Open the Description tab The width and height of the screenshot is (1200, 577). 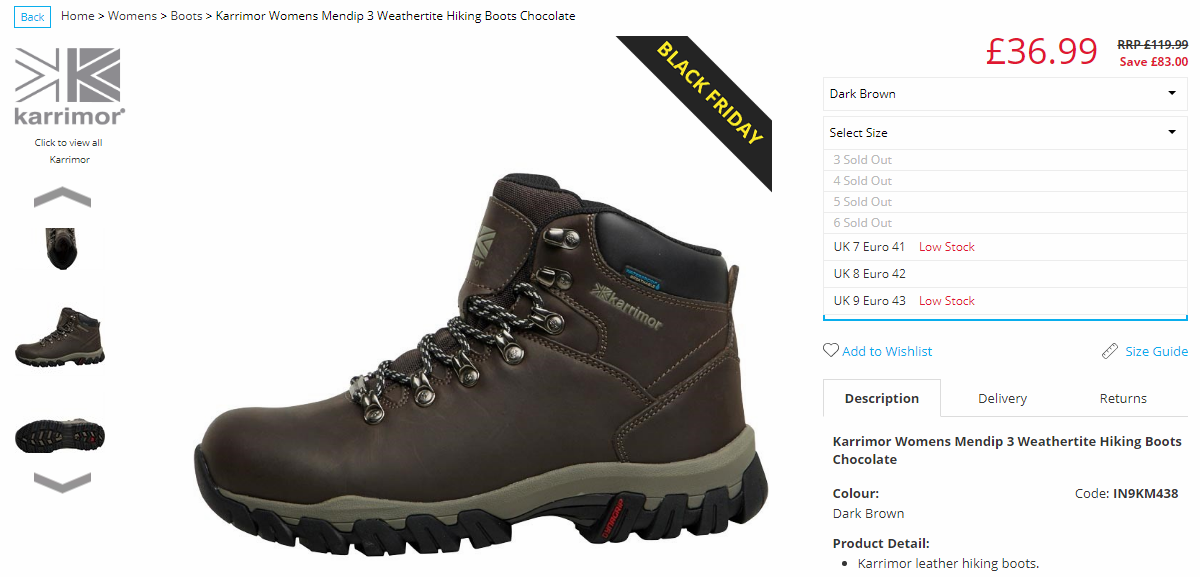coord(881,398)
